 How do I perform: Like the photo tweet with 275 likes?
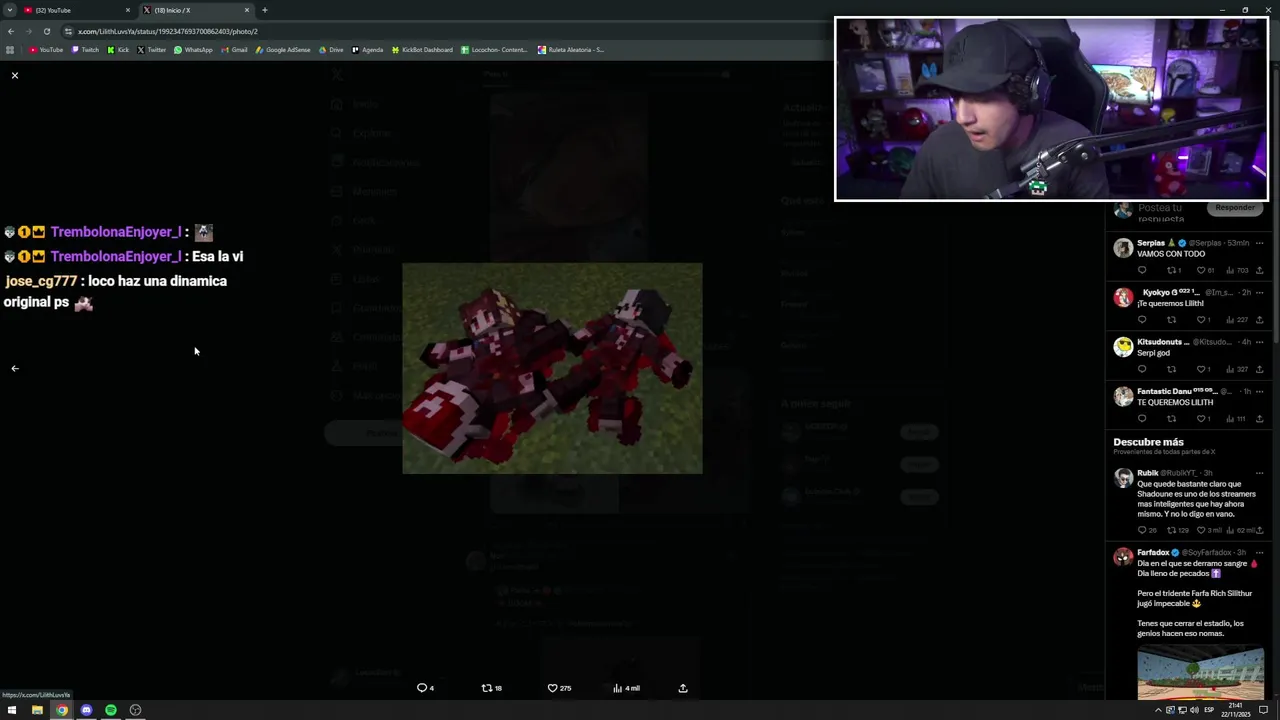point(559,688)
